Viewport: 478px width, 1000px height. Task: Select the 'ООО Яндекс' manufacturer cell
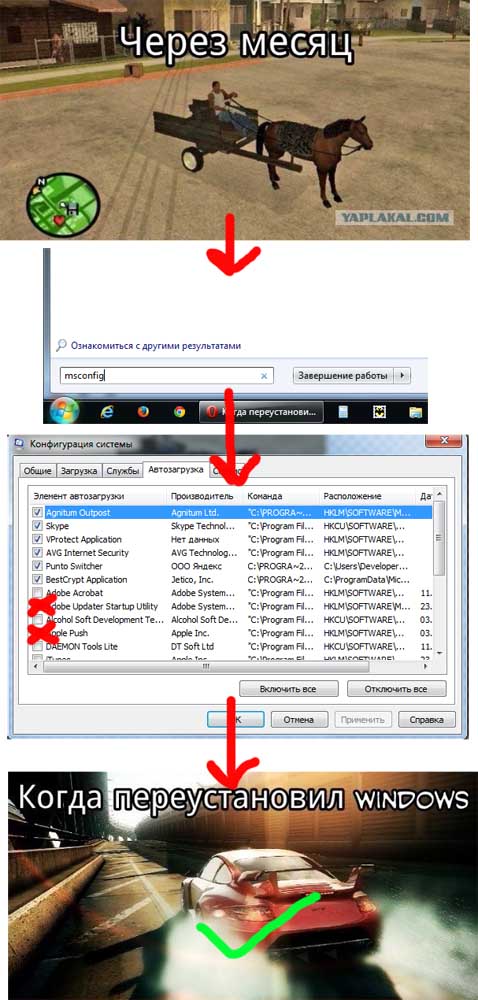tap(196, 566)
